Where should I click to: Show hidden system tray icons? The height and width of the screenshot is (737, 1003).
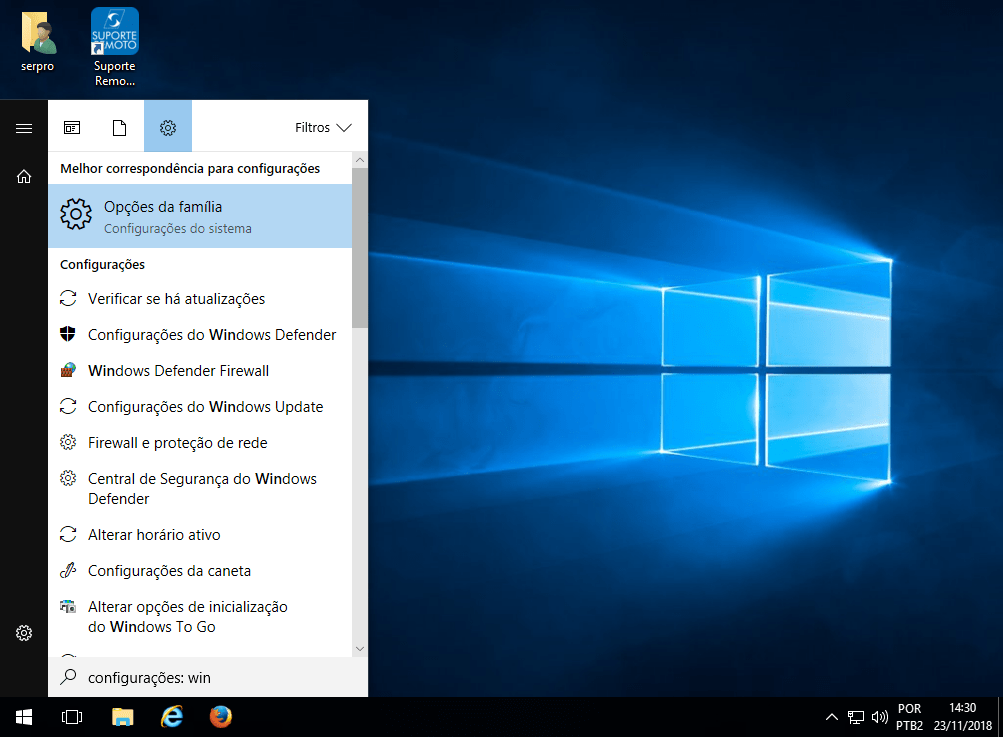[831, 716]
